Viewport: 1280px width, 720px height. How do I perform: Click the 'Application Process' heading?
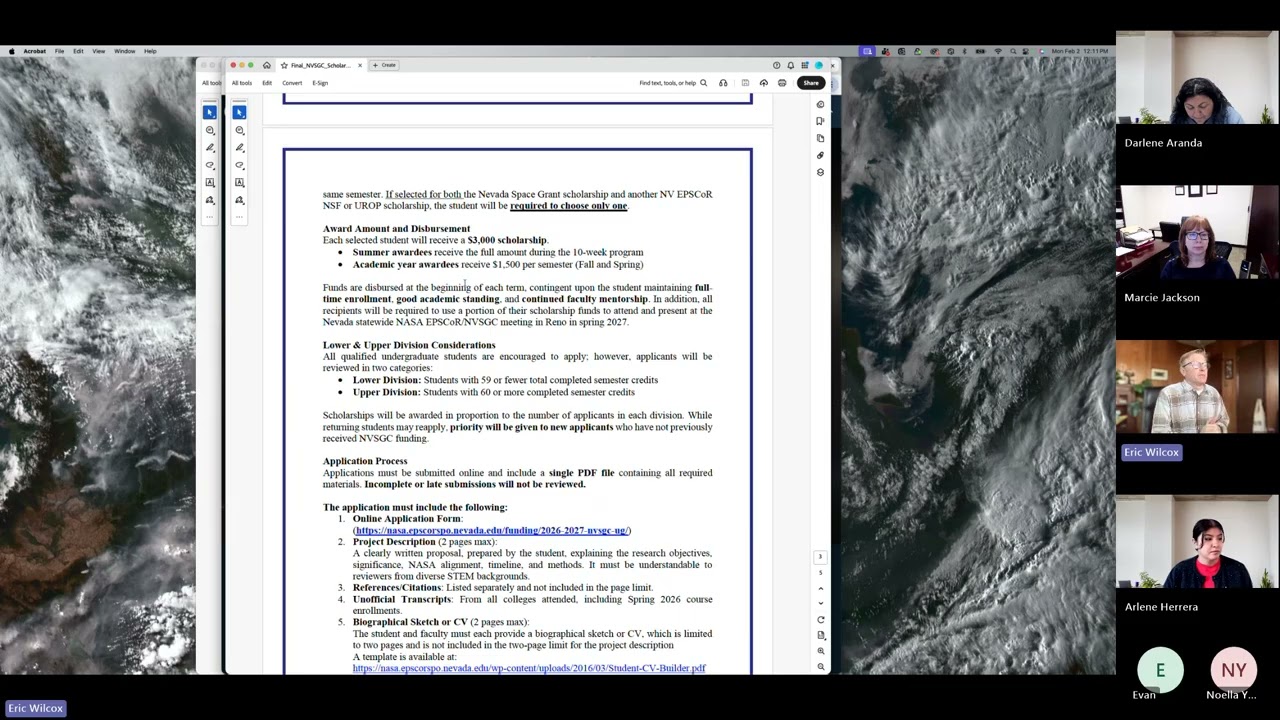tap(365, 461)
